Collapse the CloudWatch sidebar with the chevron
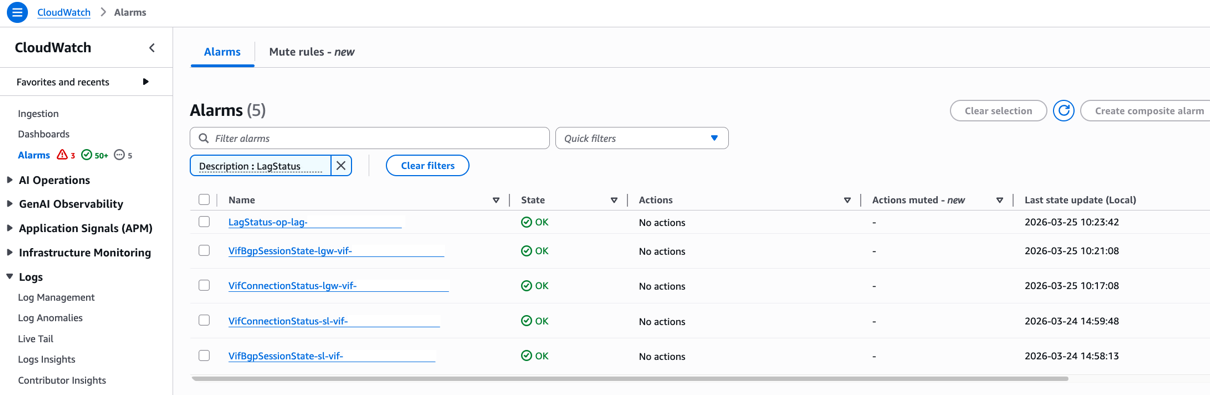This screenshot has height=395, width=1210. [152, 48]
